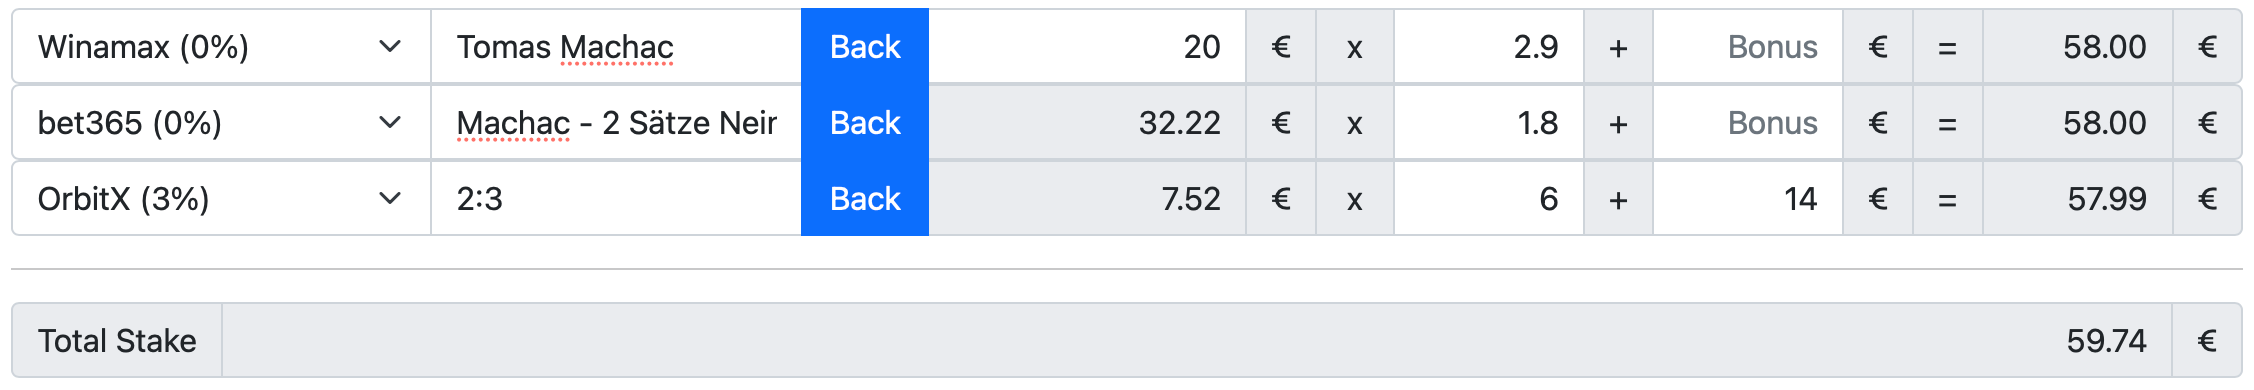
Task: Click the stake field showing 32.22
Action: coord(1087,123)
